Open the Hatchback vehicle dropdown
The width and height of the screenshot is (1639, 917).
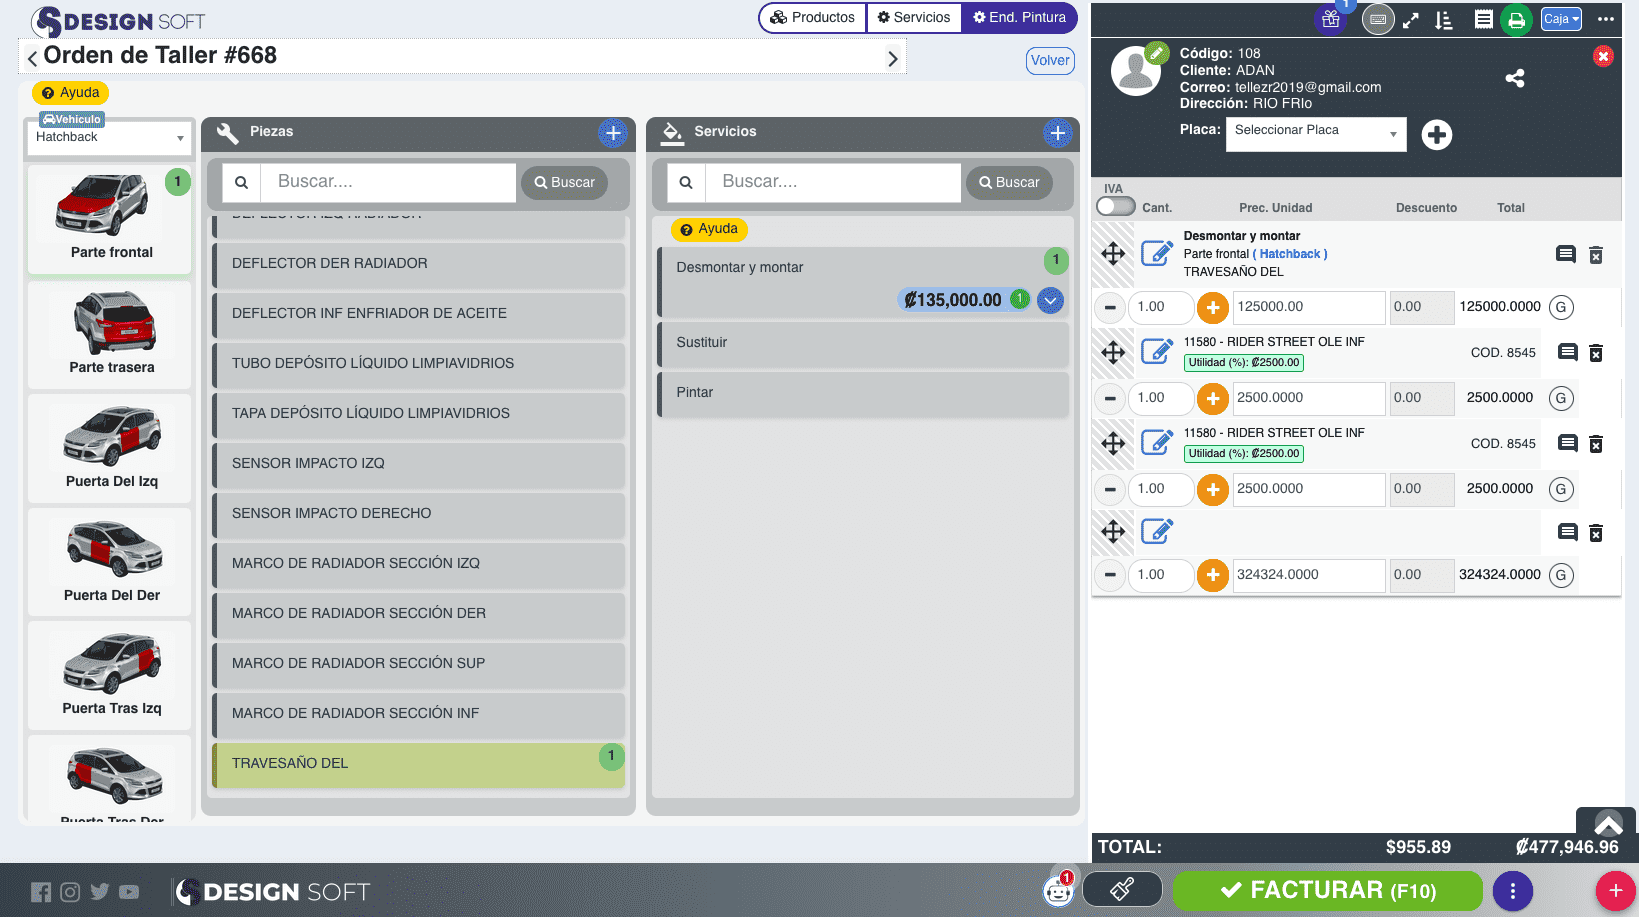tap(109, 137)
